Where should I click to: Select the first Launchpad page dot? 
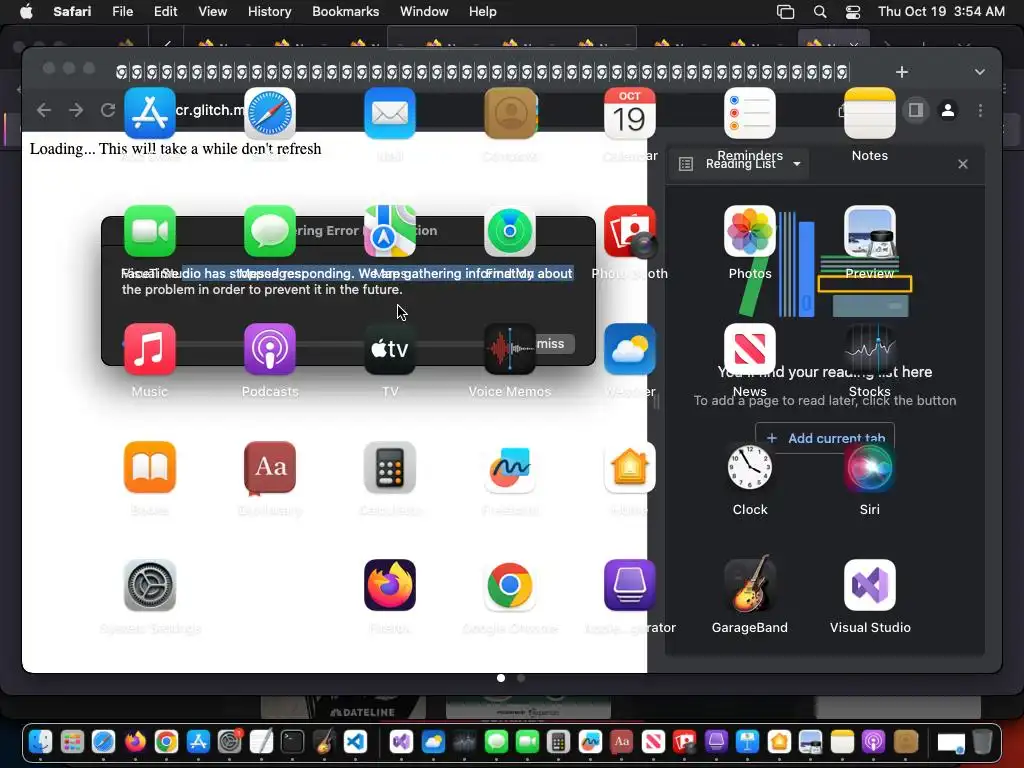[501, 678]
